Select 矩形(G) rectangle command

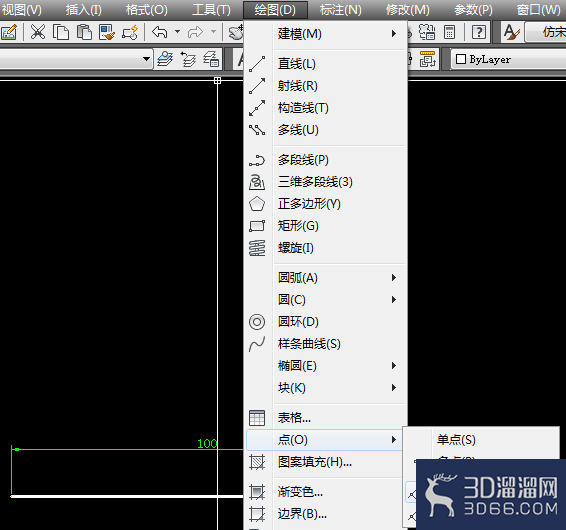point(326,226)
